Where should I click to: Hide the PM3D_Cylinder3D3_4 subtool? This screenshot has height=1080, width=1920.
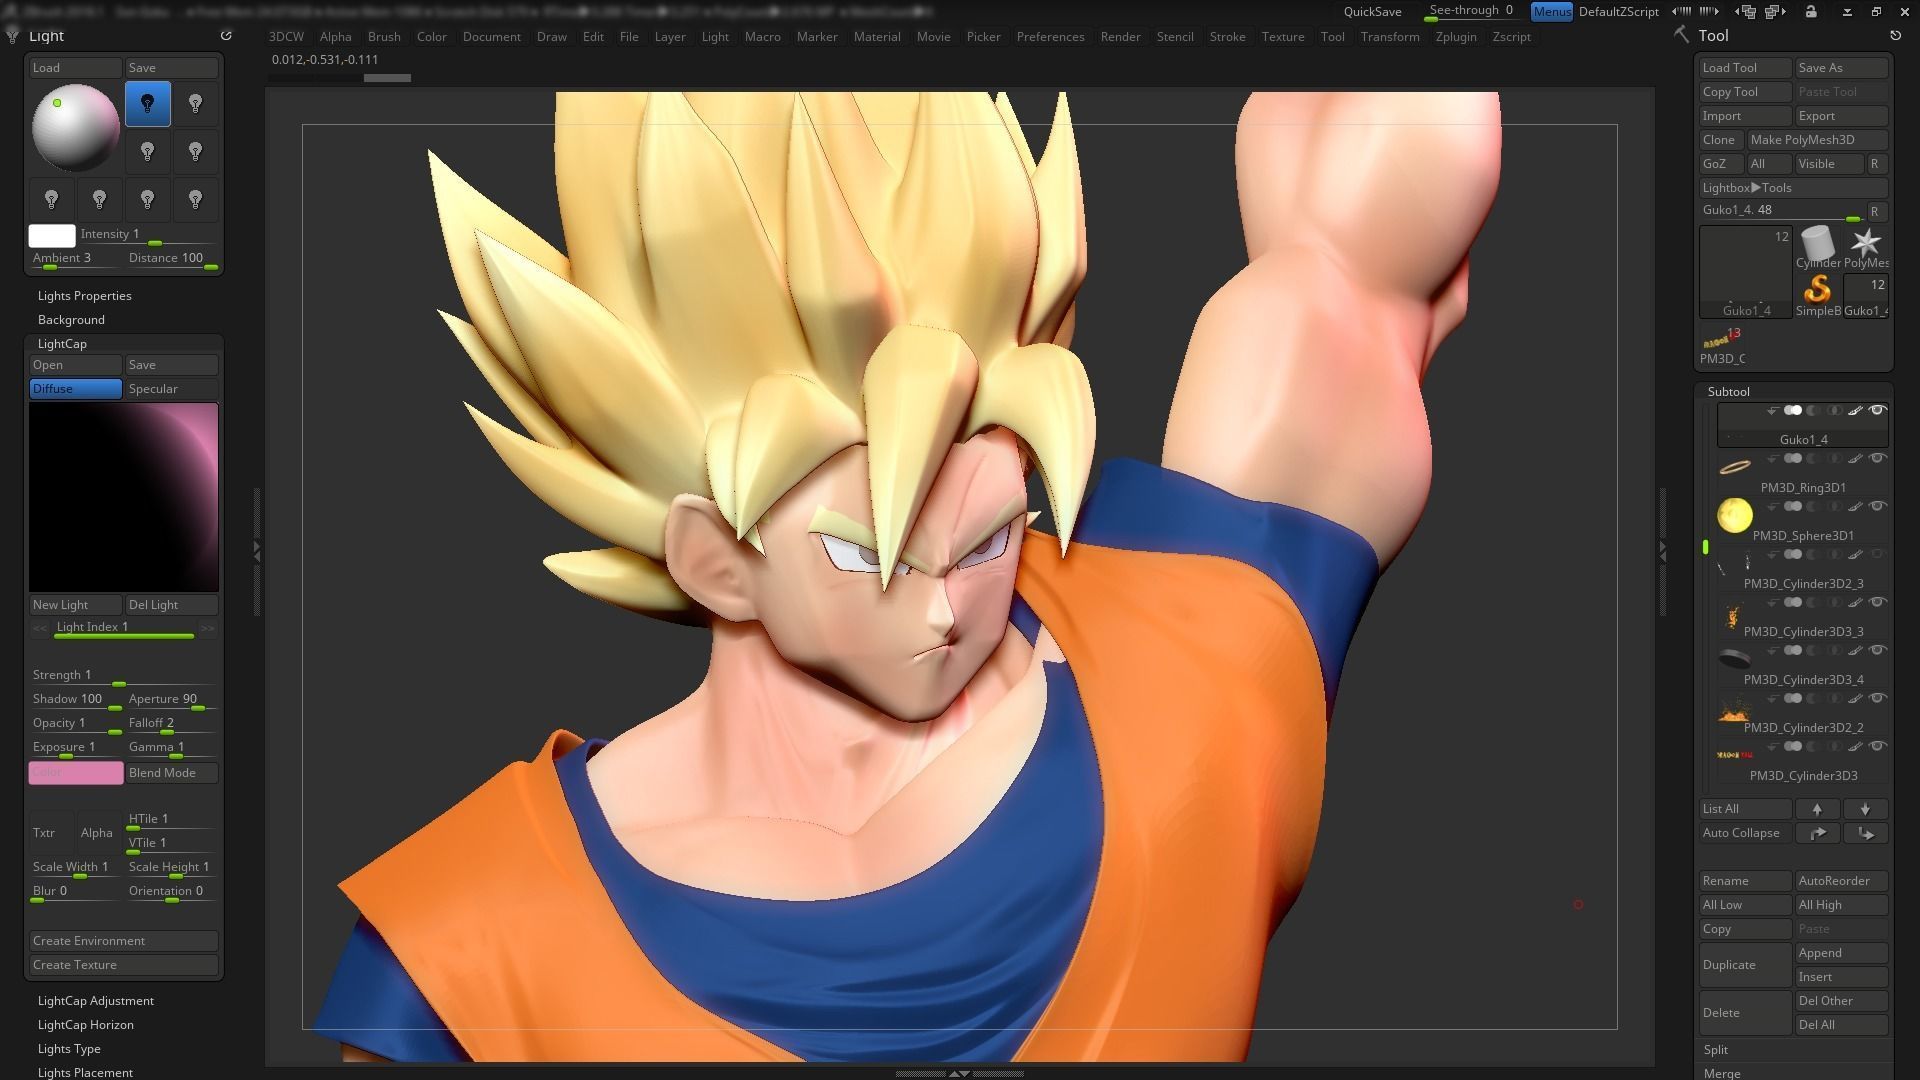[1877, 651]
